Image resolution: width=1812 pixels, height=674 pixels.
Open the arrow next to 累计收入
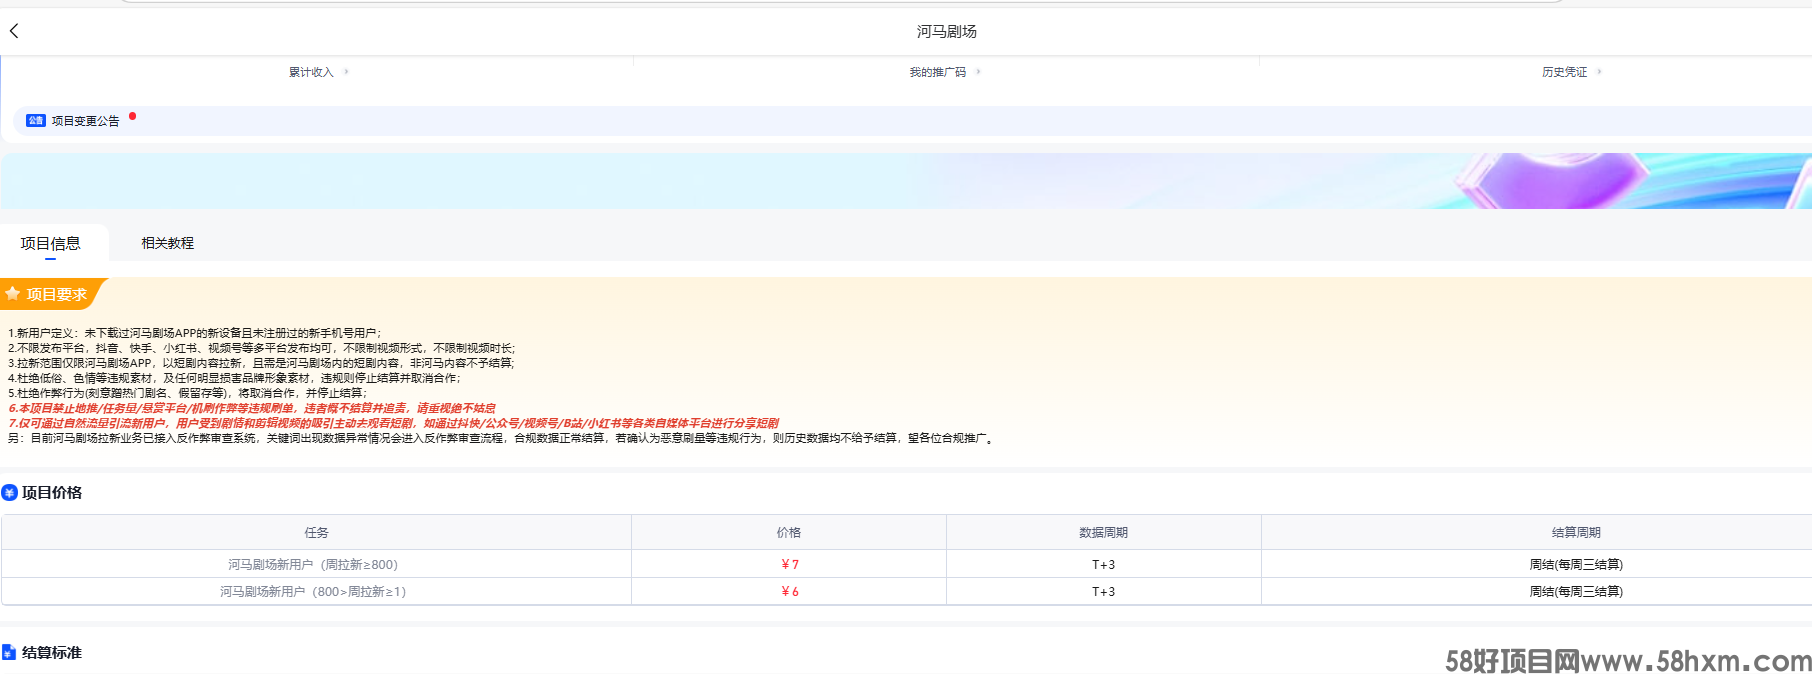(x=346, y=72)
